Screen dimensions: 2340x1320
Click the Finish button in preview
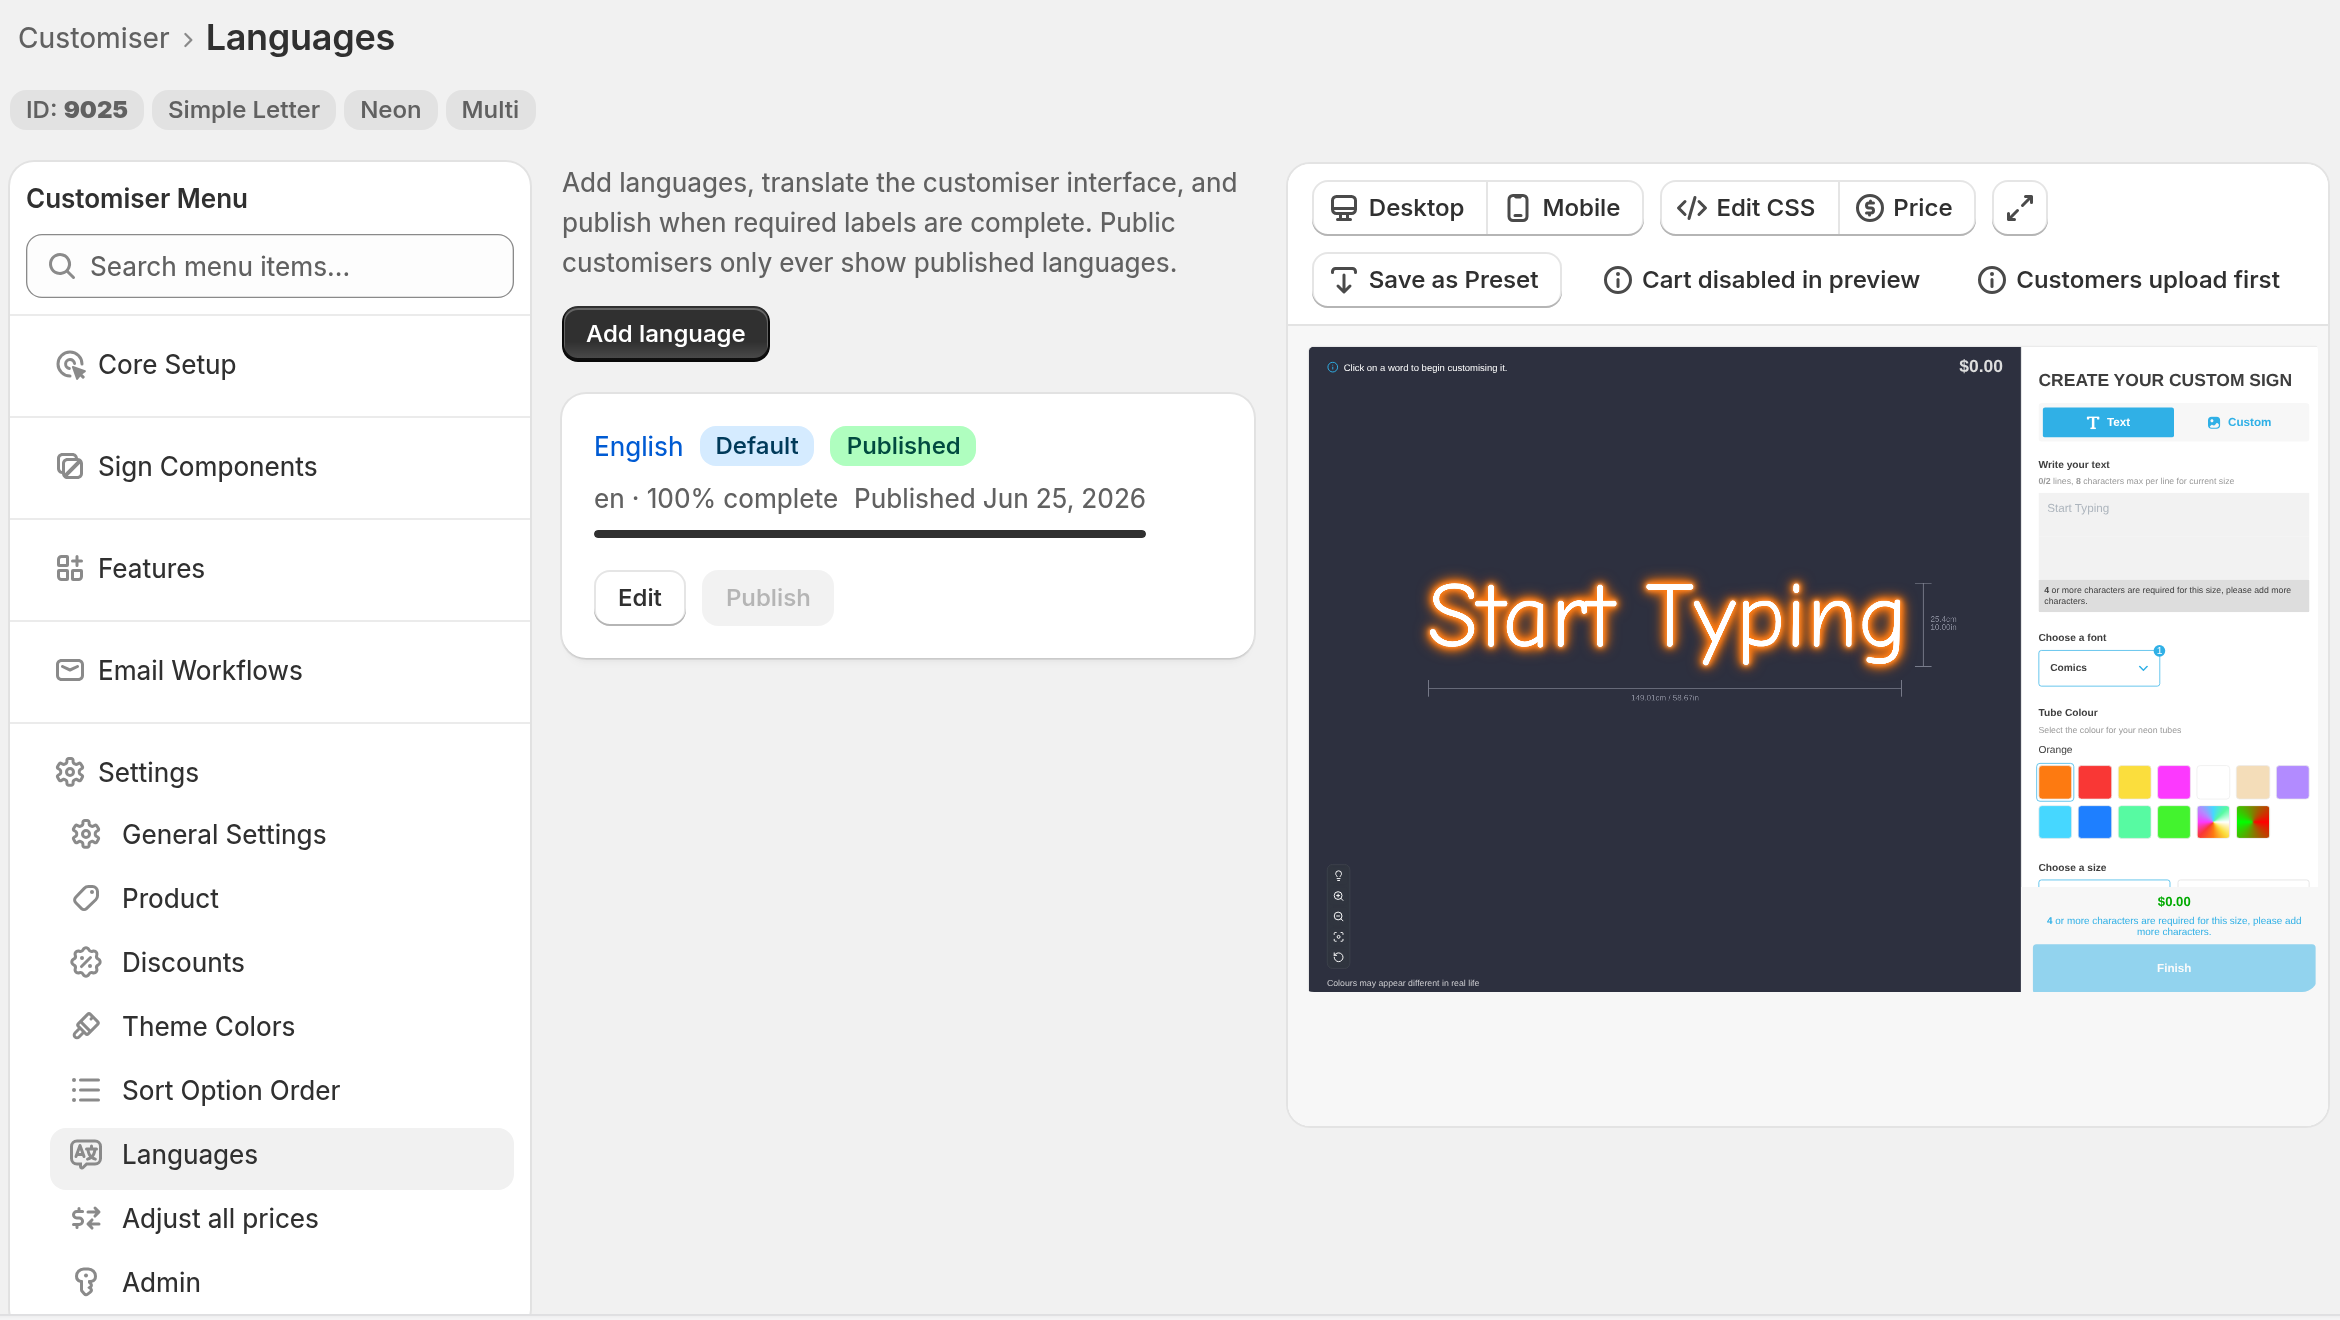pyautogui.click(x=2174, y=968)
